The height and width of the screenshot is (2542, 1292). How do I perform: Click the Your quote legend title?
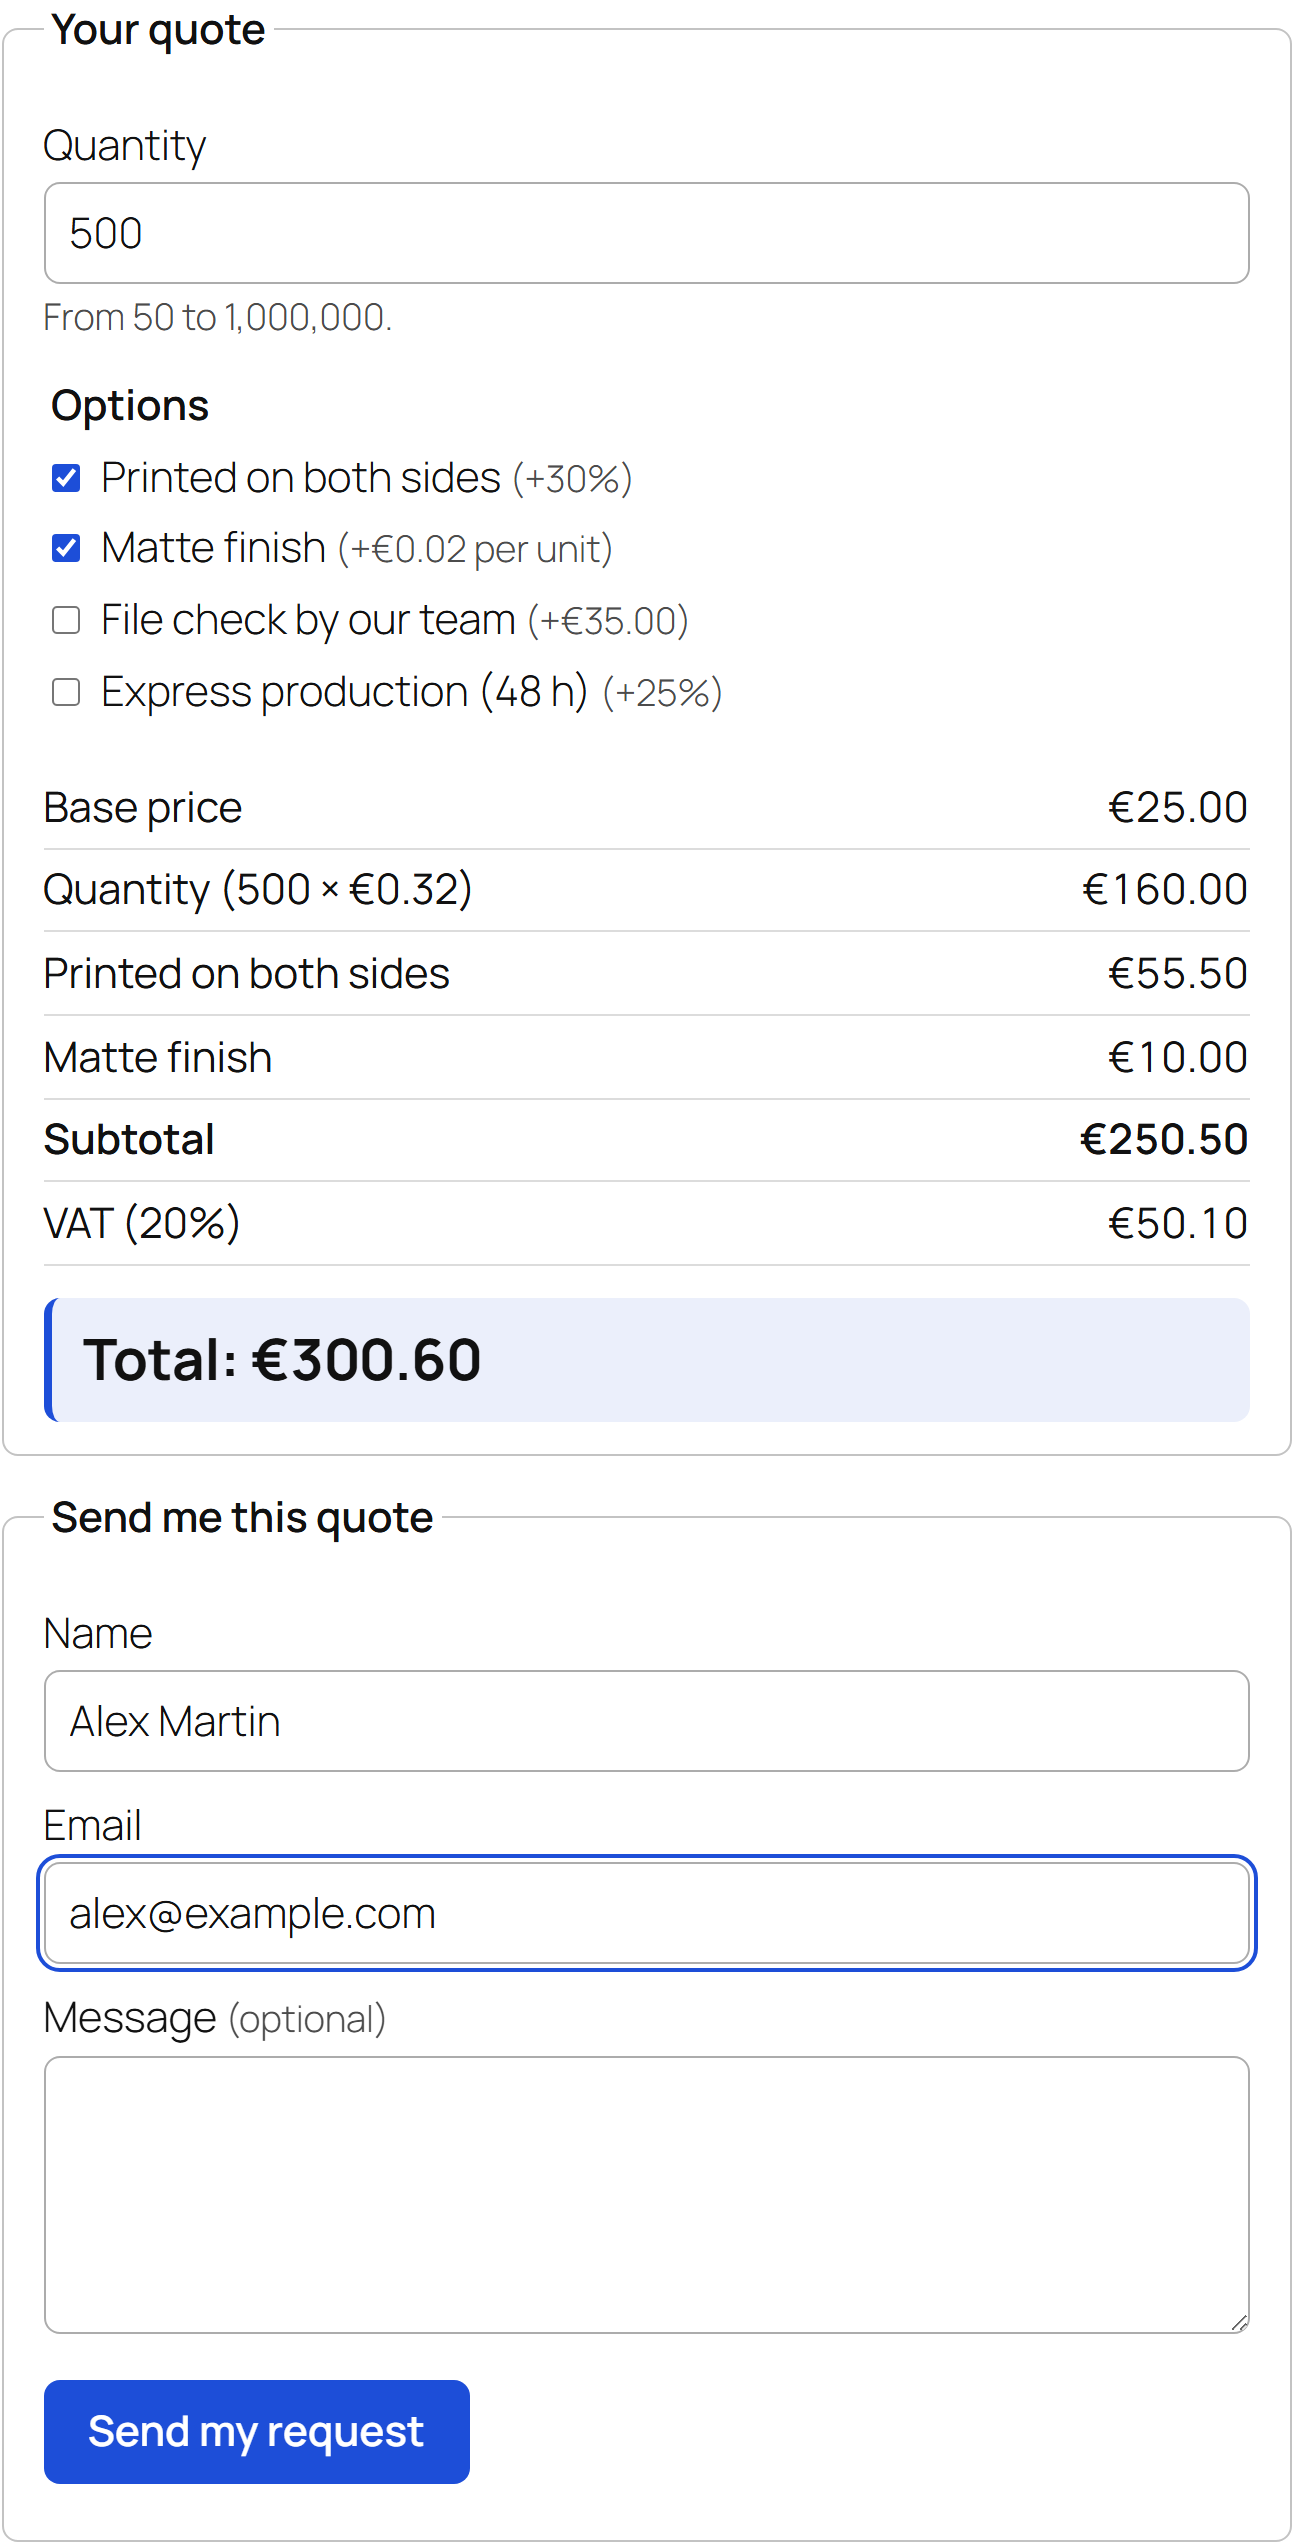coord(158,30)
